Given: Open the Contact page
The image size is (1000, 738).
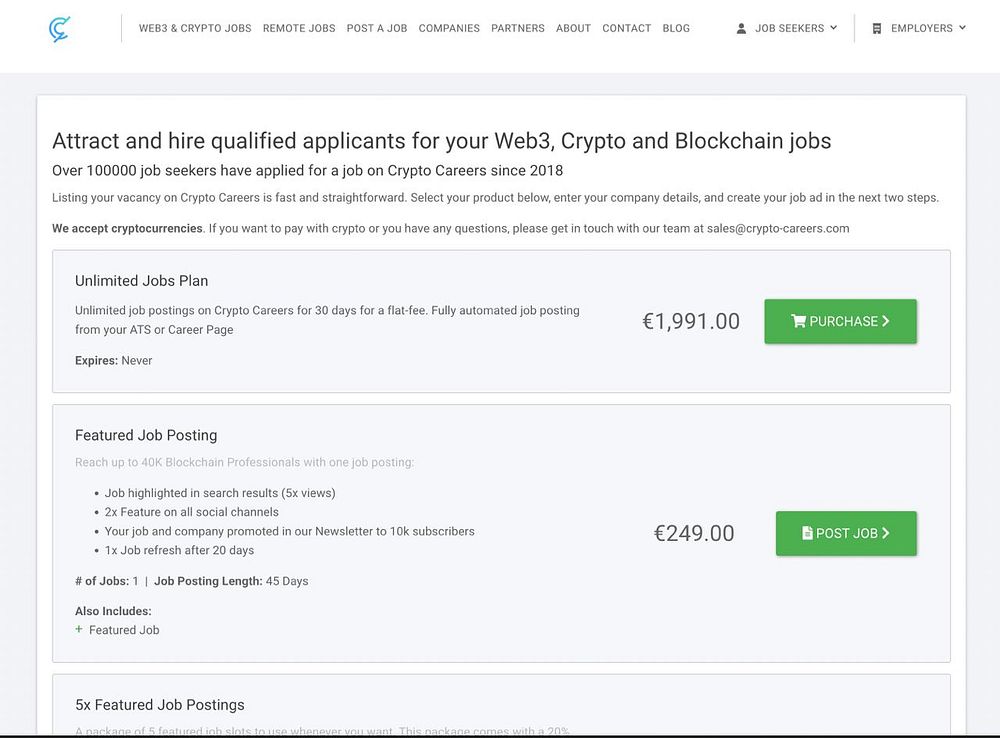Looking at the screenshot, I should click(627, 29).
